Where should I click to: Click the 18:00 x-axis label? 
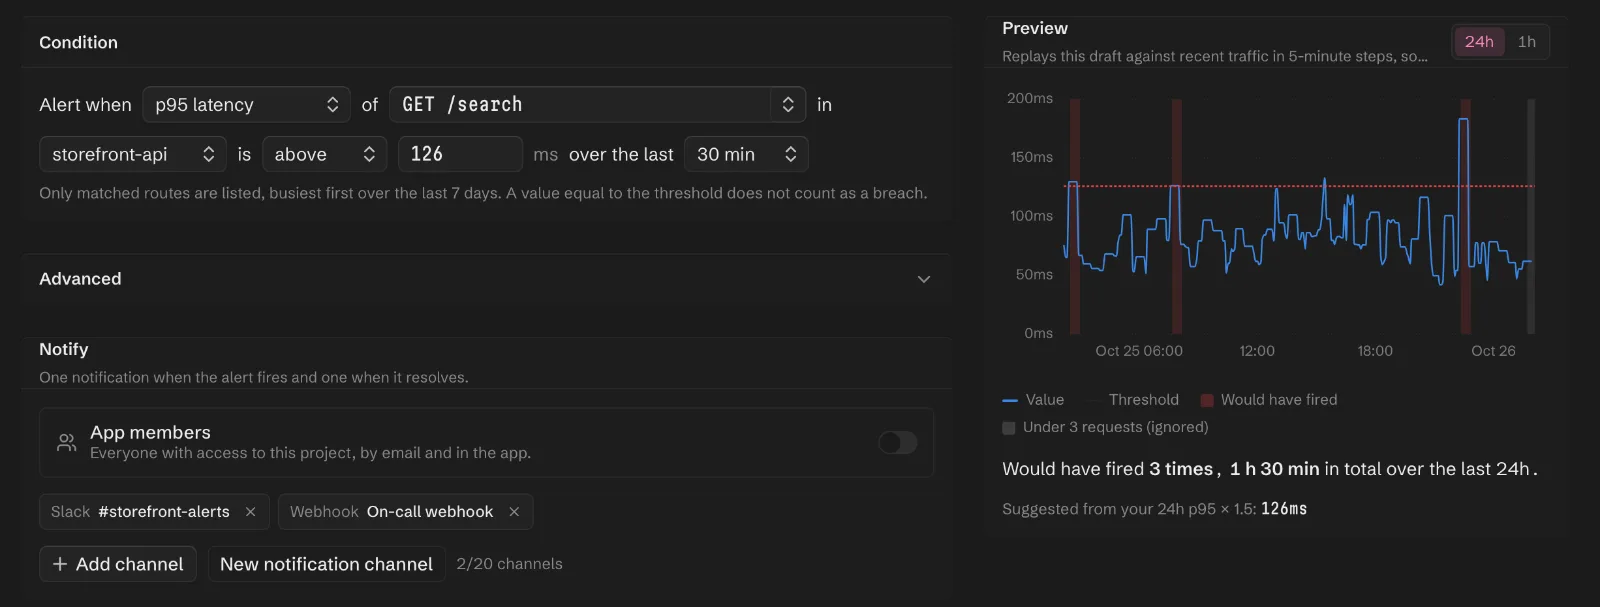(x=1375, y=351)
